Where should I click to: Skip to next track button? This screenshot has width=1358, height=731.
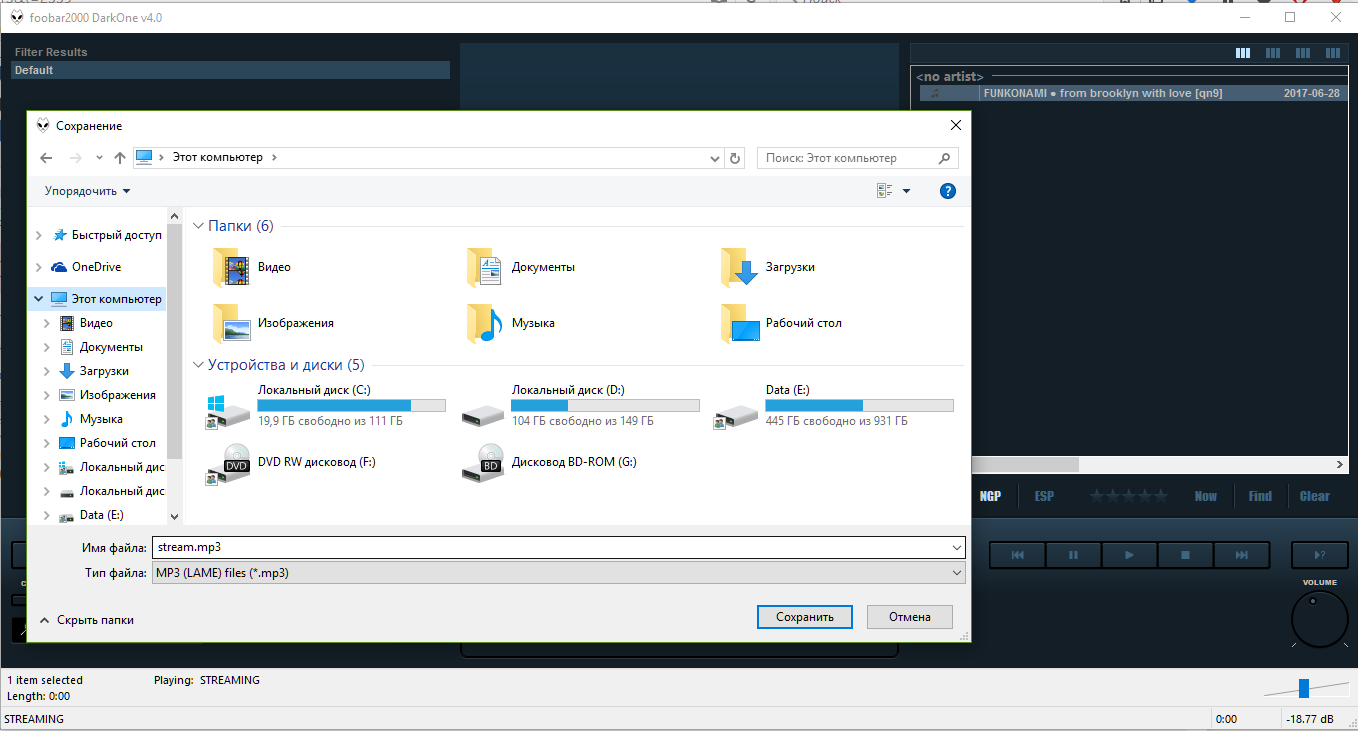click(1241, 555)
